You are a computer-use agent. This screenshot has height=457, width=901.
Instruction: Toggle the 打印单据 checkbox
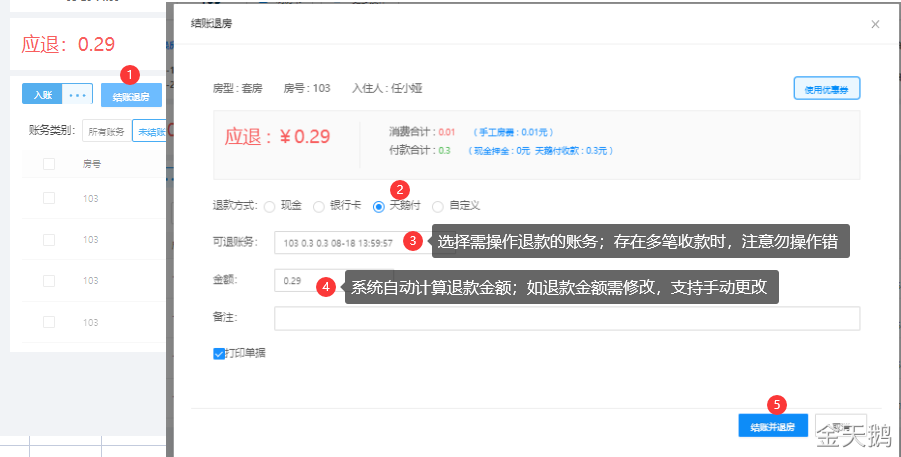[219, 354]
